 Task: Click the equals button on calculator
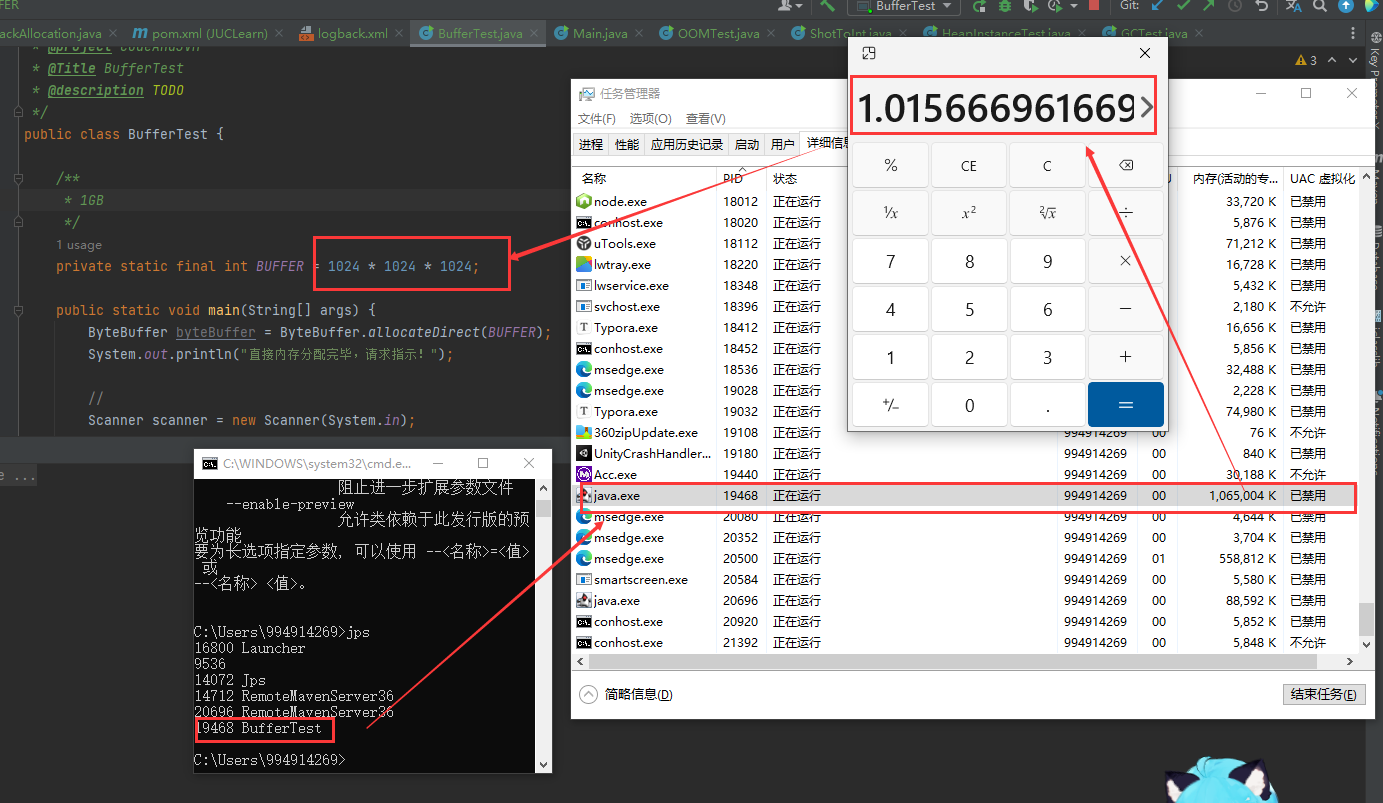point(1125,404)
